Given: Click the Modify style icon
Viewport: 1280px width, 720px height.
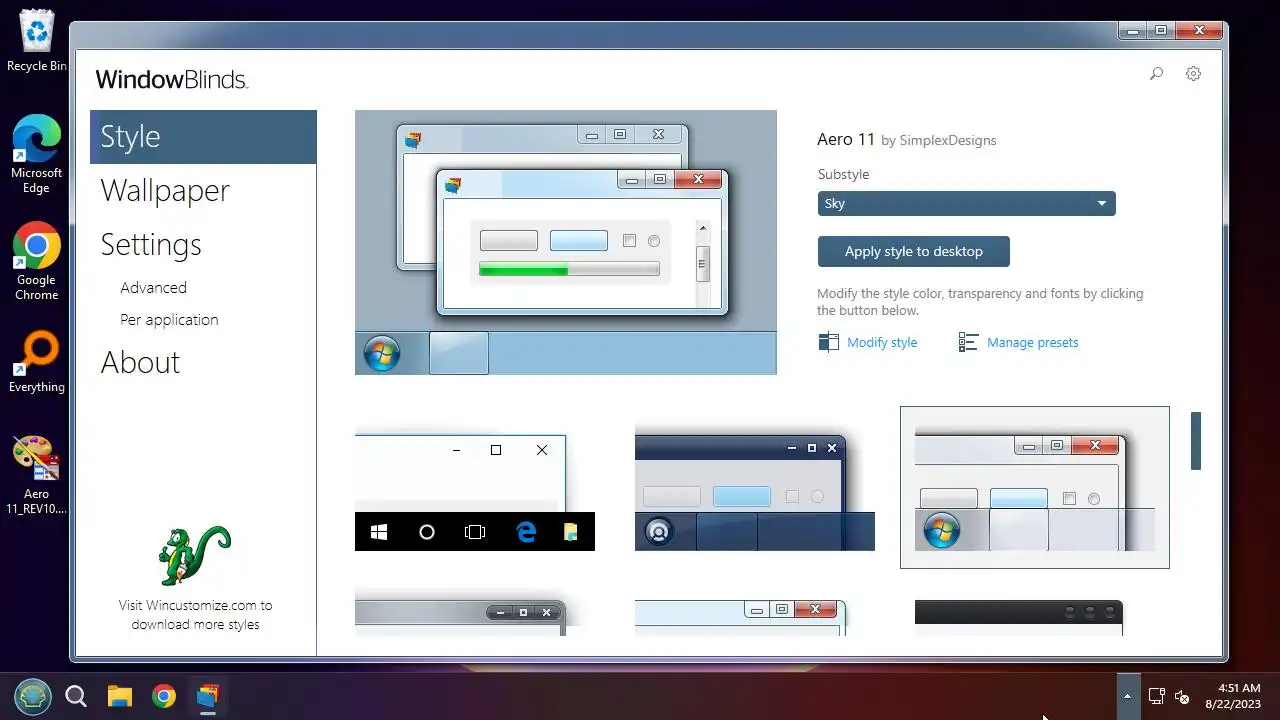Looking at the screenshot, I should [828, 342].
